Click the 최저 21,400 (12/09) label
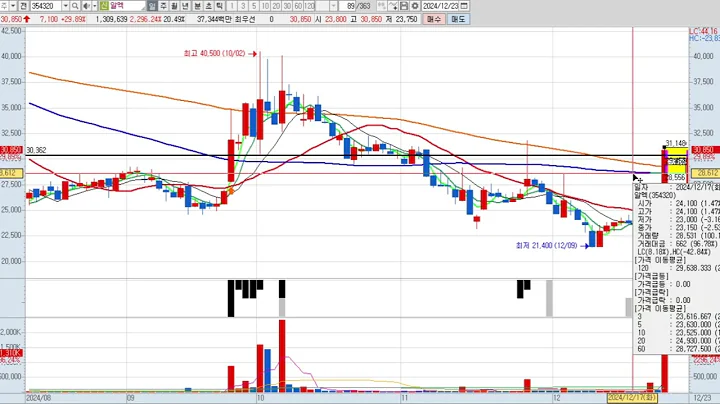Image resolution: width=720 pixels, height=404 pixels. click(546, 246)
